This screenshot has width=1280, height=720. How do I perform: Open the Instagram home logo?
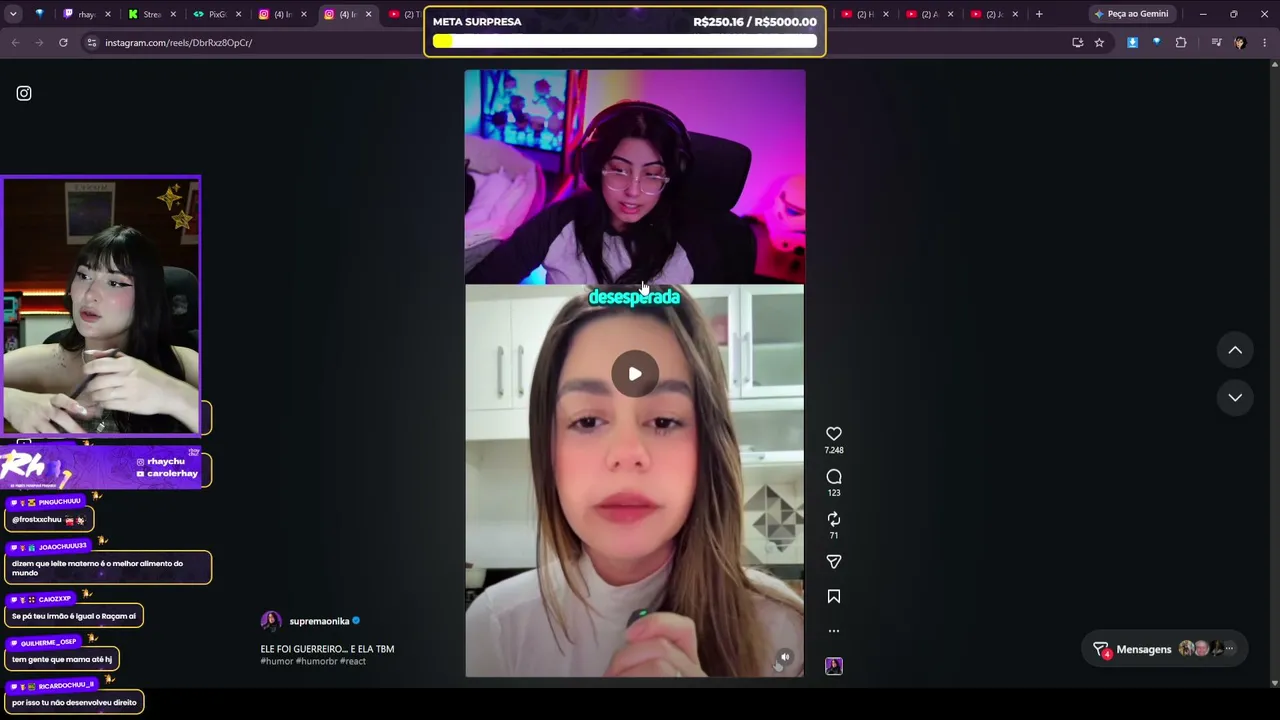point(24,93)
